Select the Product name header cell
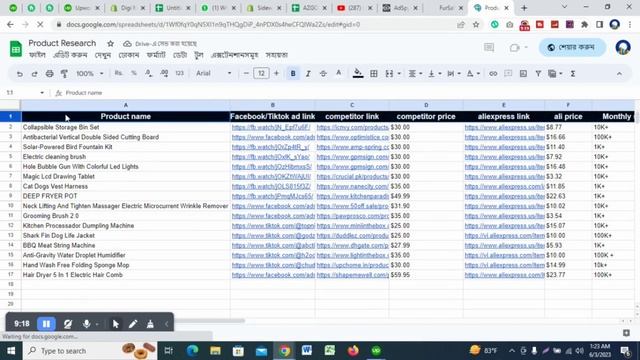The height and width of the screenshot is (360, 640). [x=125, y=117]
